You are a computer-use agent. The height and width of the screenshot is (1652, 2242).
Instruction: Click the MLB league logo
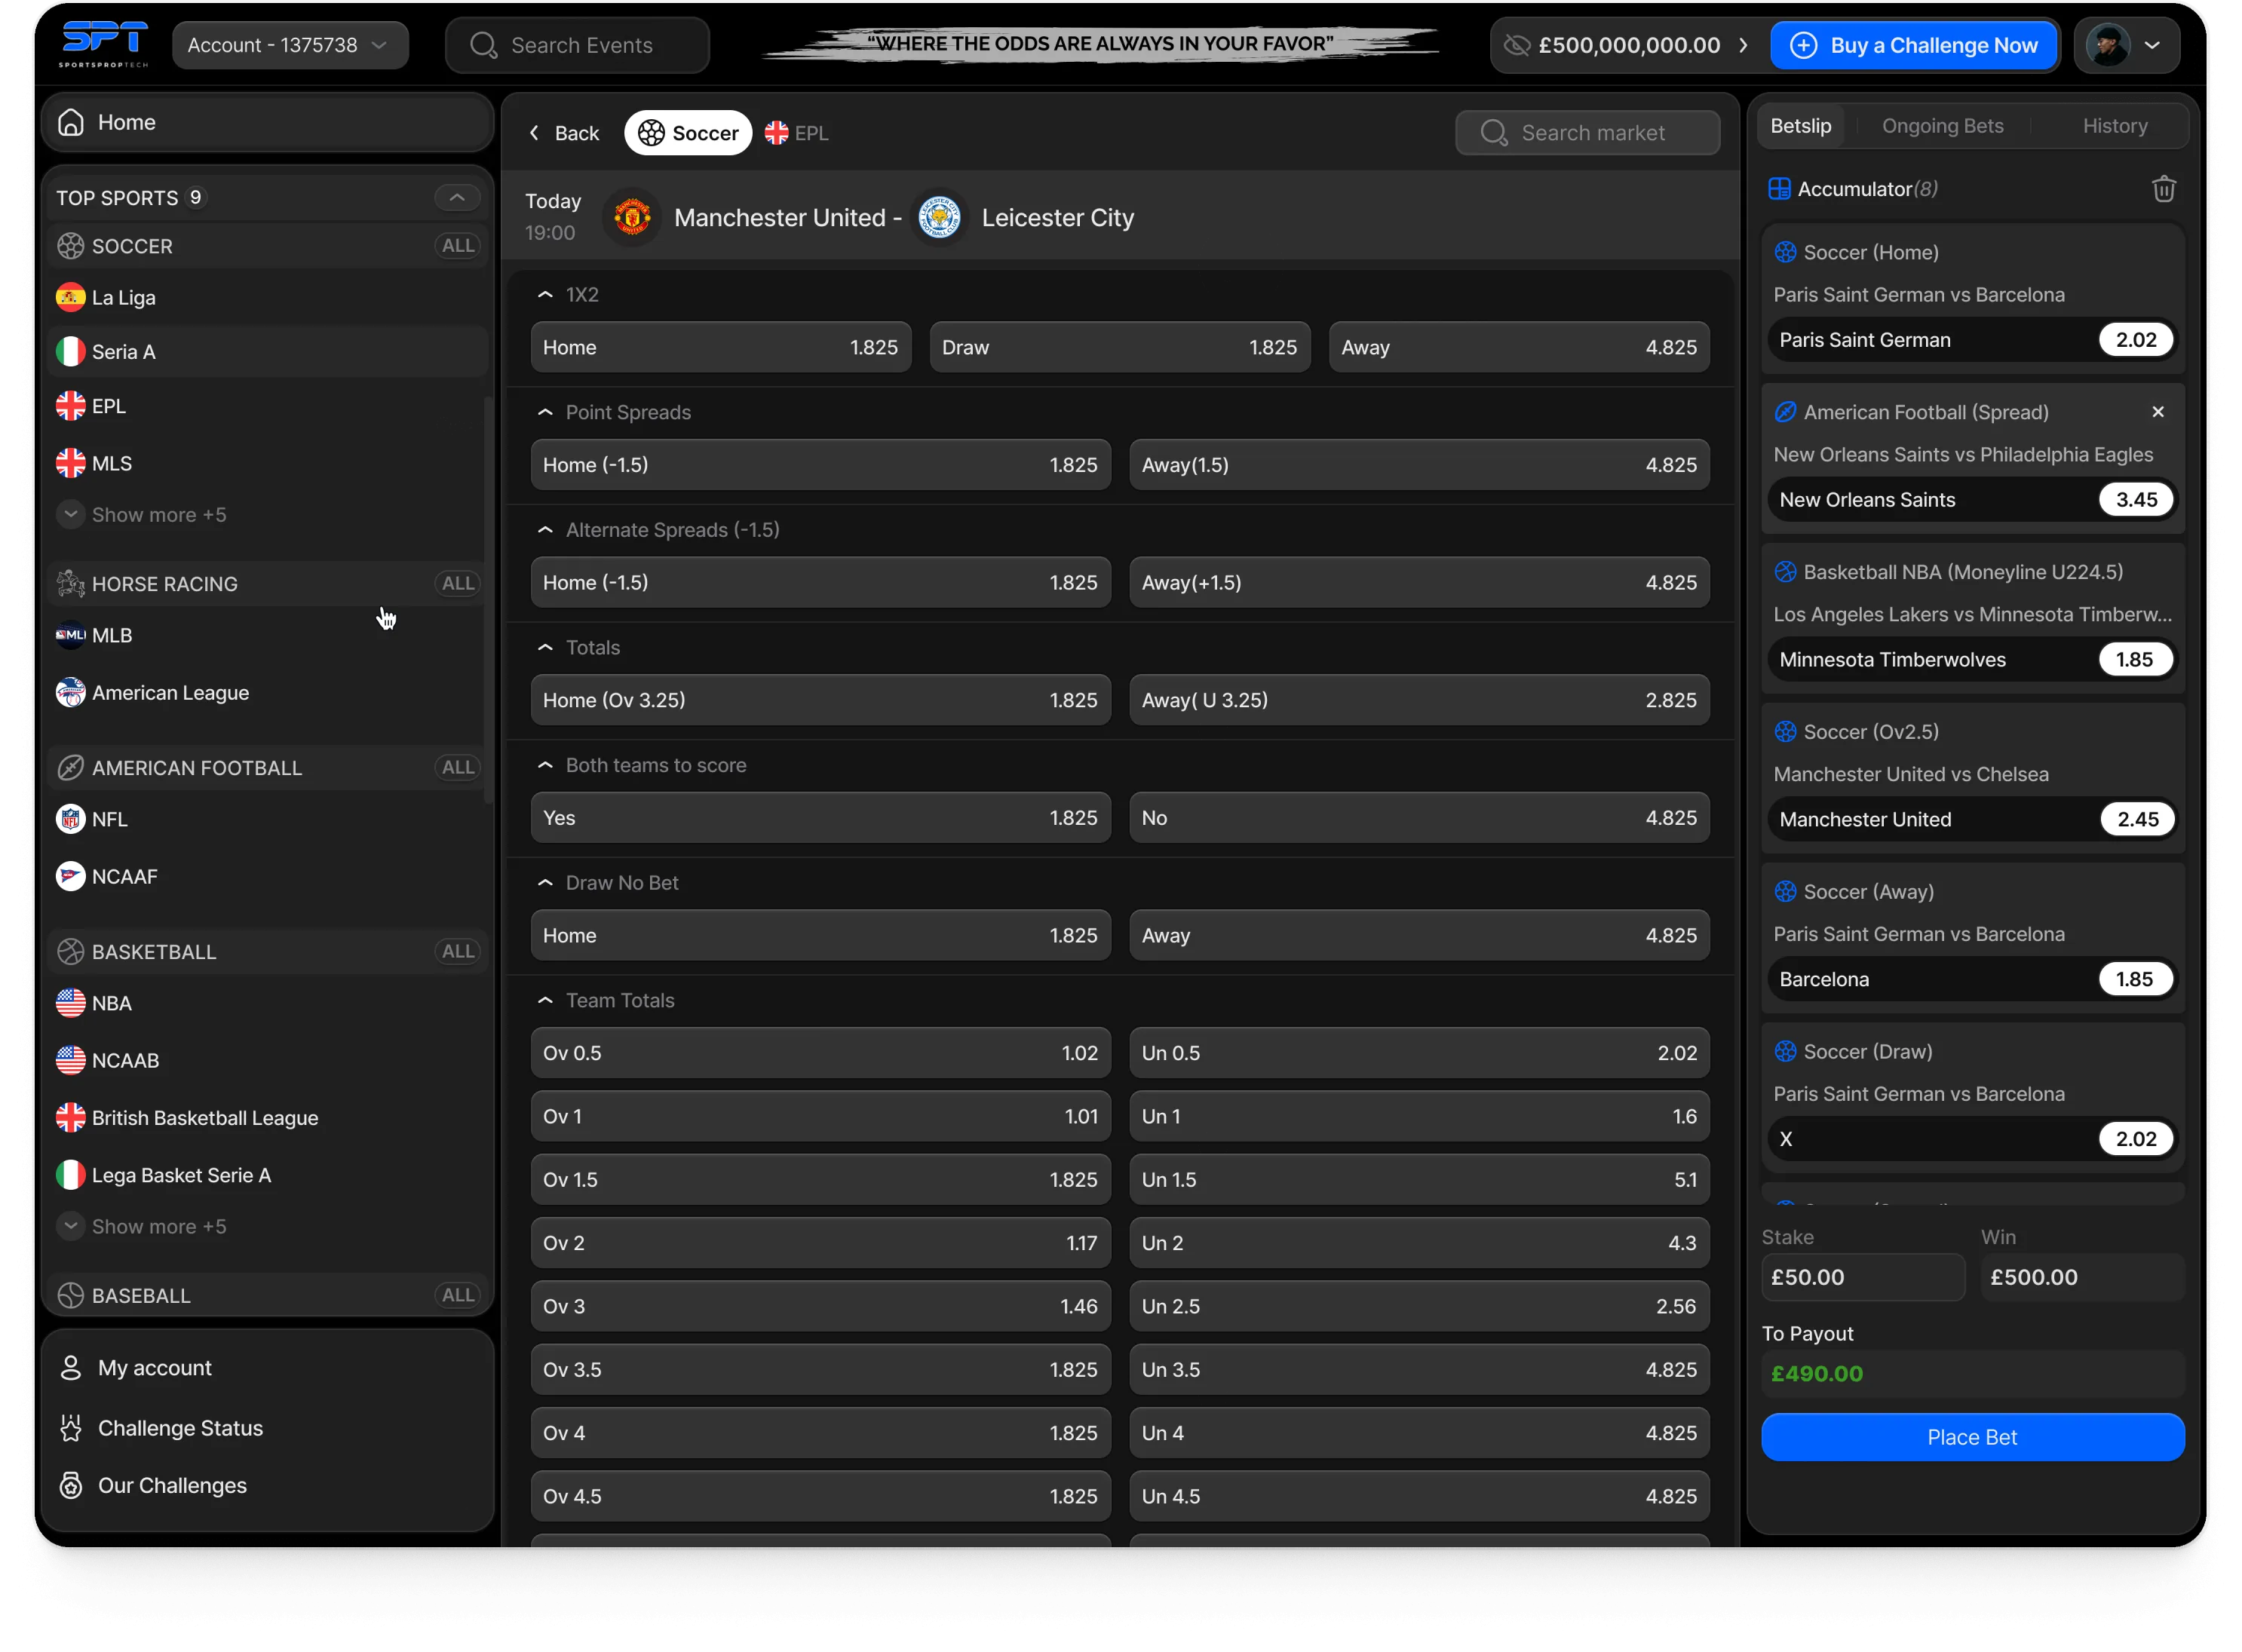[x=70, y=635]
